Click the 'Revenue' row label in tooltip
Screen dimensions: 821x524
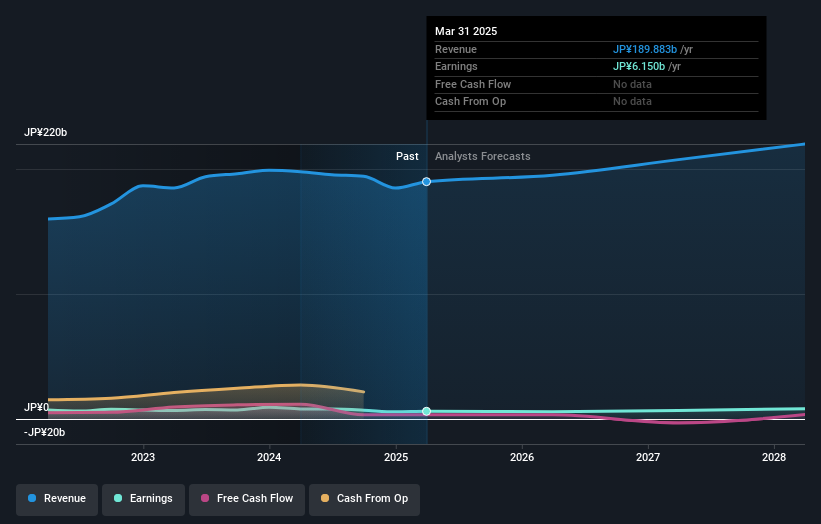click(x=456, y=49)
